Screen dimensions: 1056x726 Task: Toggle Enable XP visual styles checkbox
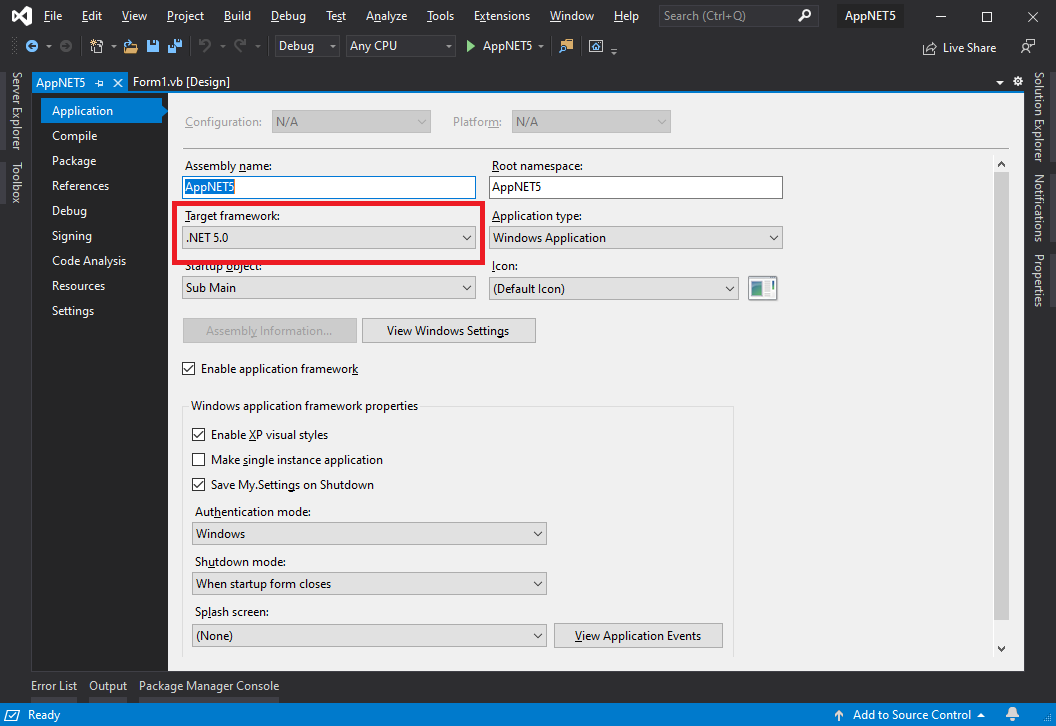click(198, 434)
